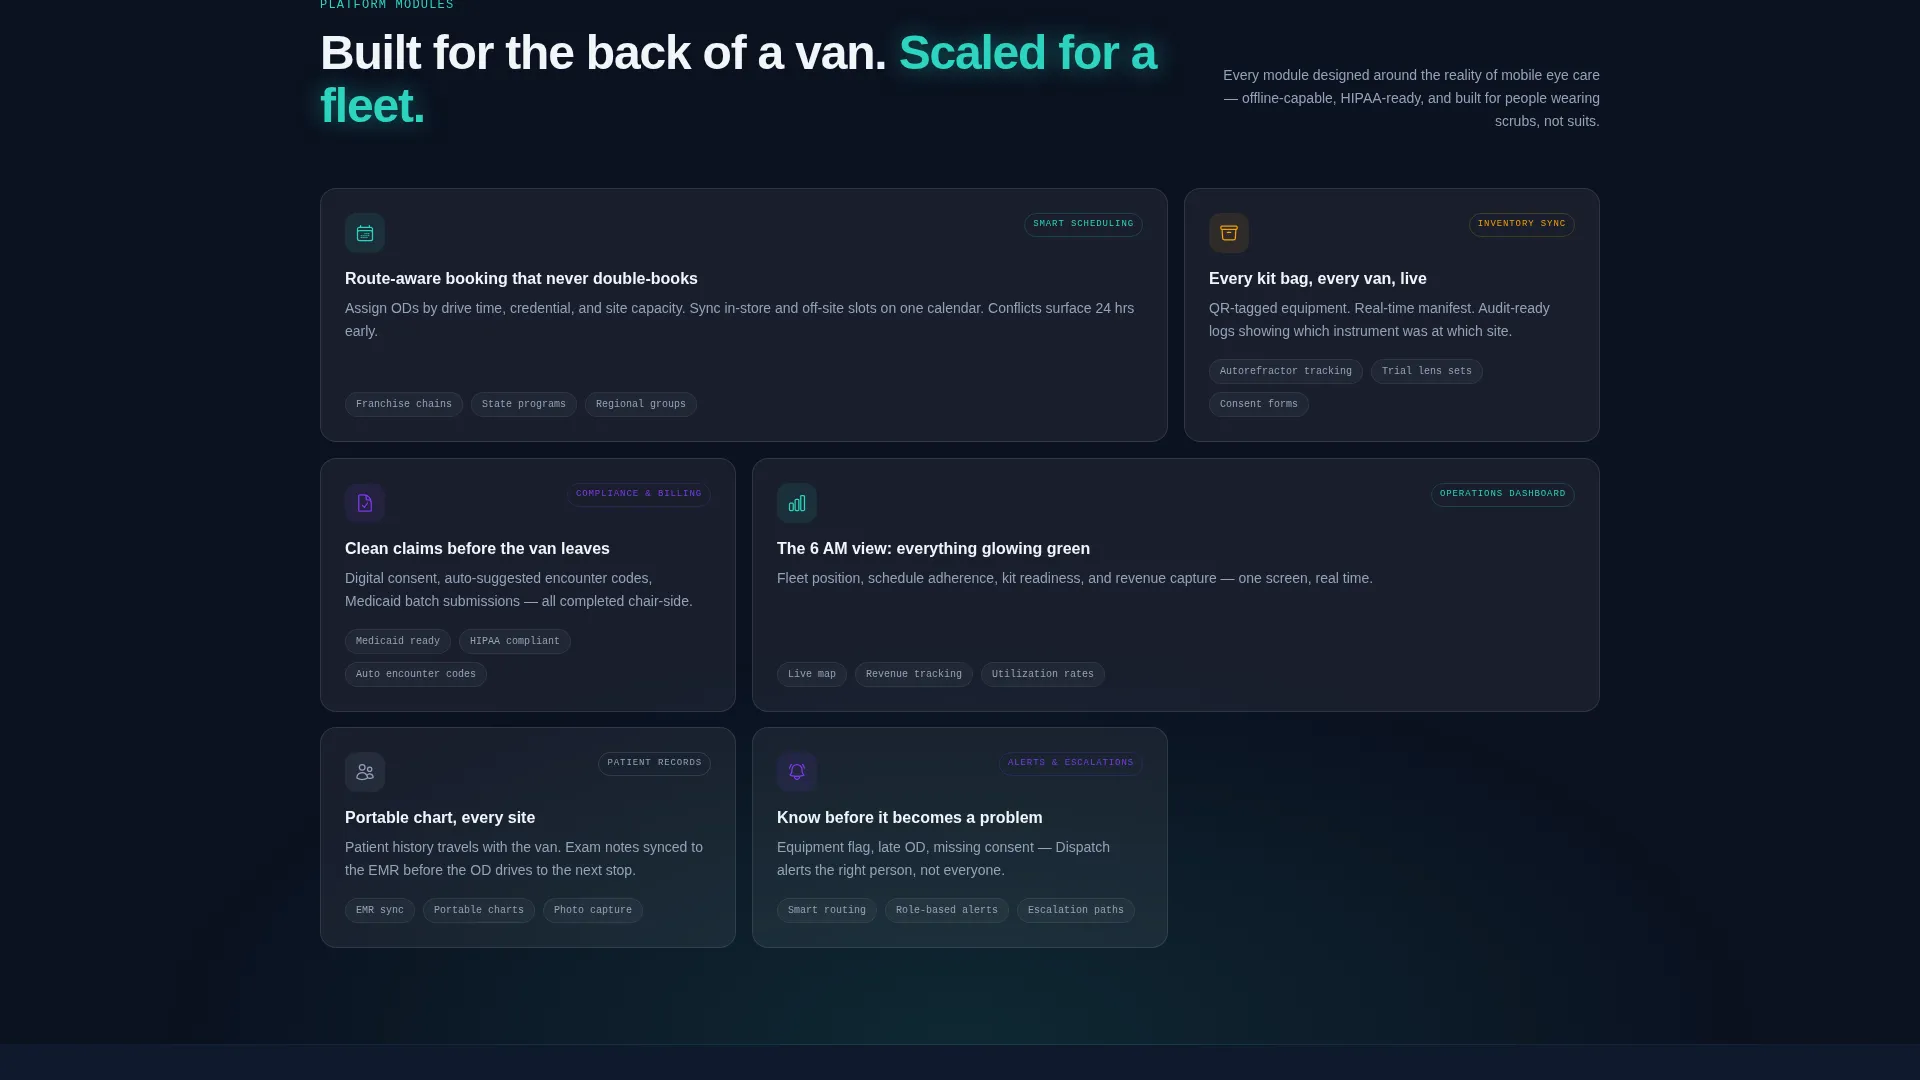This screenshot has width=1920, height=1080.
Task: Choose the Live map tag
Action: click(812, 674)
